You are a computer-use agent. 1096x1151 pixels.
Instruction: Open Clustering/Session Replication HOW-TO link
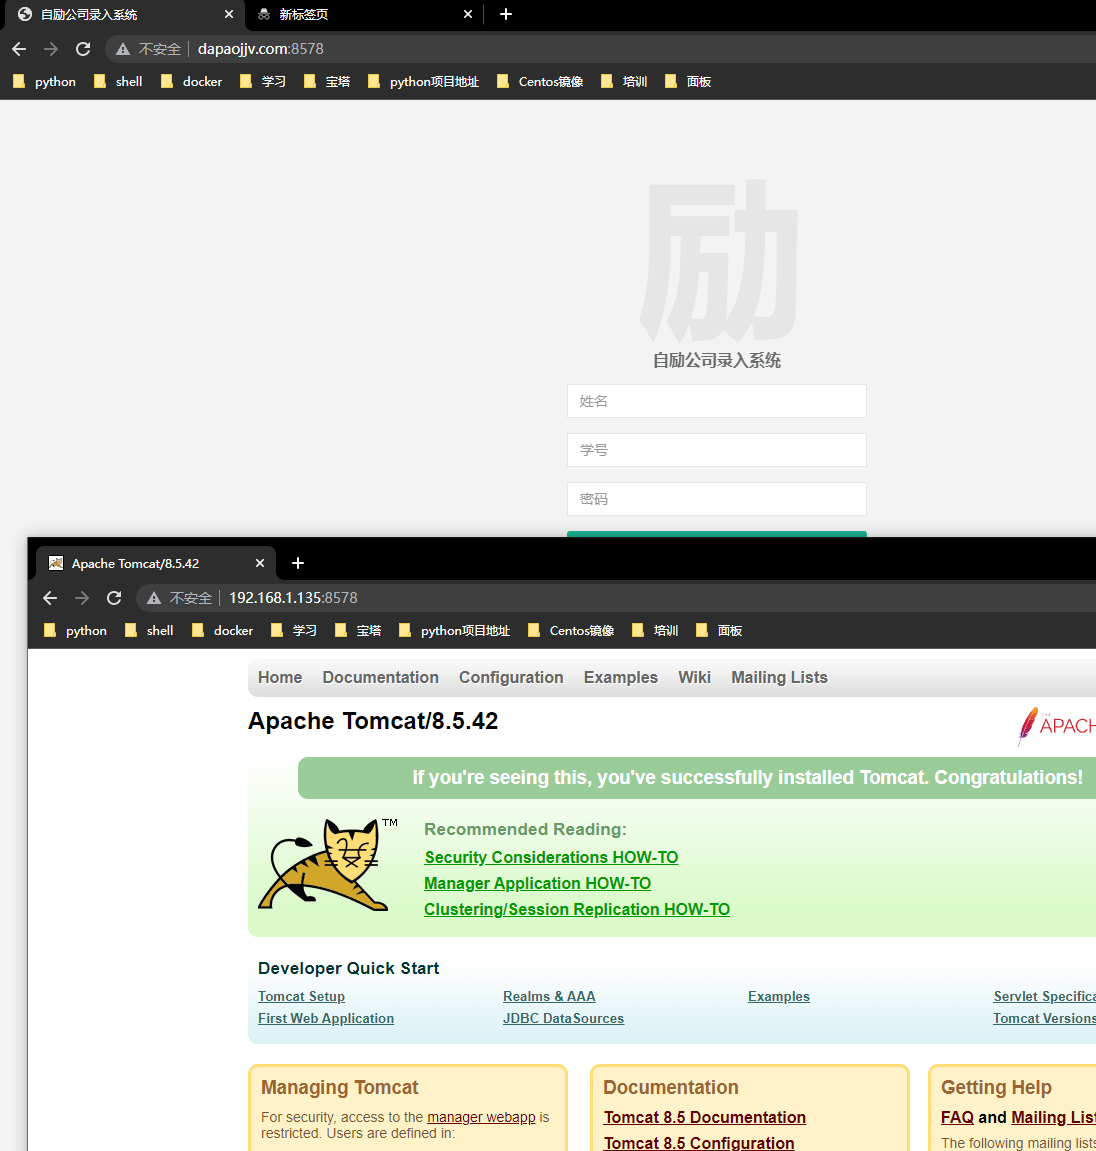click(x=577, y=909)
